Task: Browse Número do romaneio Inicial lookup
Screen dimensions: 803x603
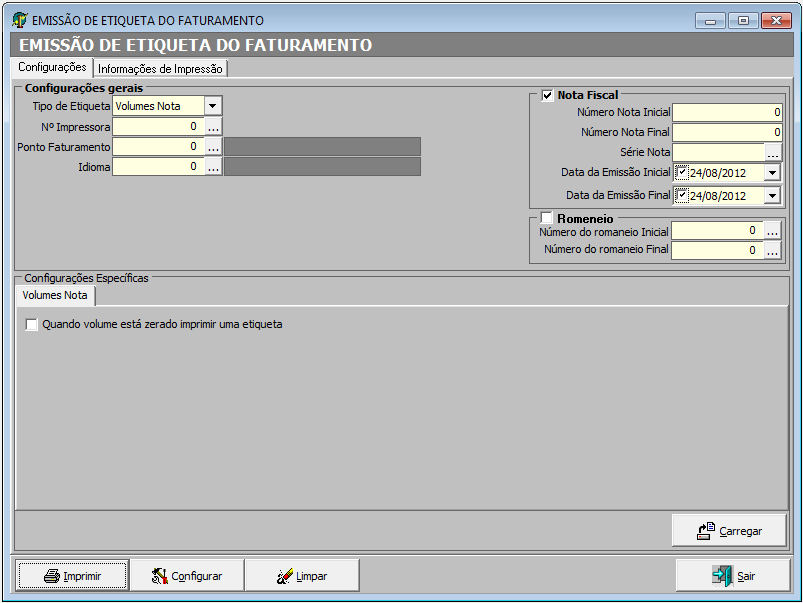Action: coord(772,231)
